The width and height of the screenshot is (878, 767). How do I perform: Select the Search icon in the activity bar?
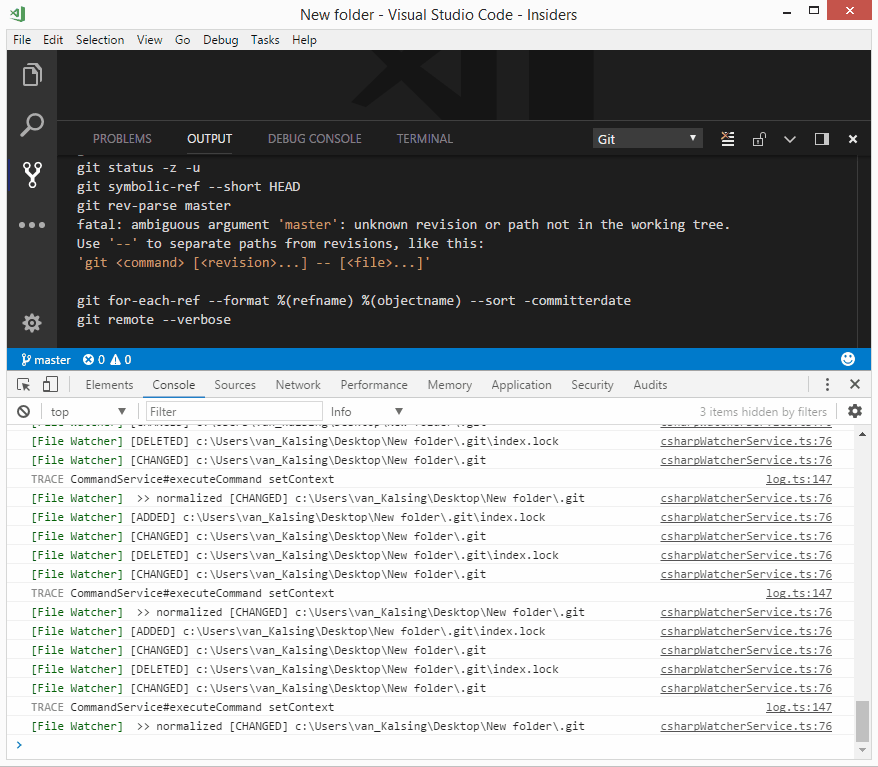point(31,124)
